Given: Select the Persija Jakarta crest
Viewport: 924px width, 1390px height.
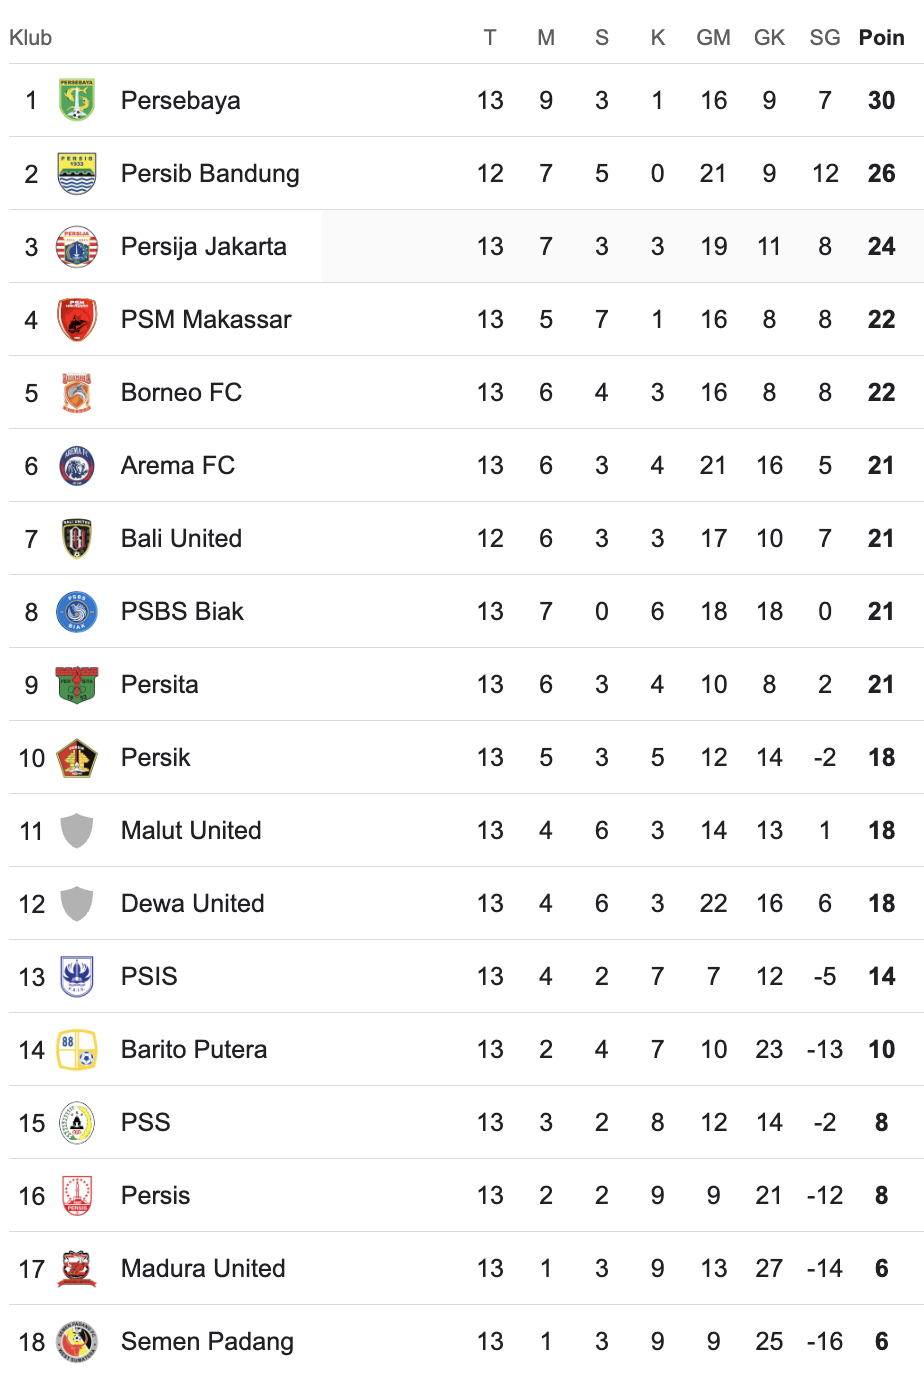Looking at the screenshot, I should (x=77, y=246).
